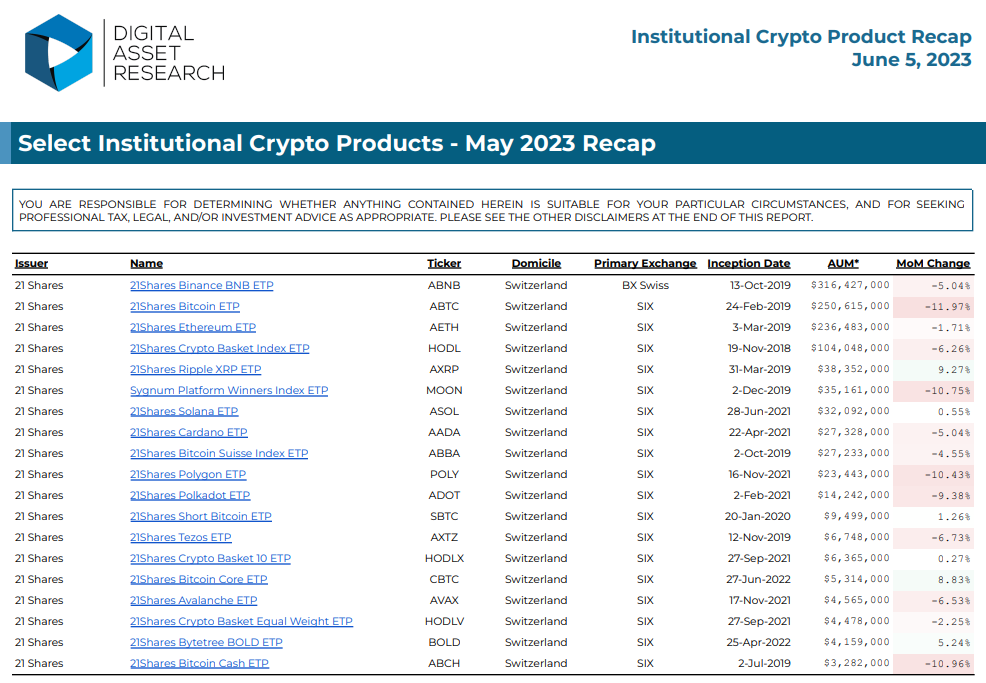This screenshot has width=986, height=683.
Task: Open the 21Shares Tezos ETP link
Action: pos(180,537)
